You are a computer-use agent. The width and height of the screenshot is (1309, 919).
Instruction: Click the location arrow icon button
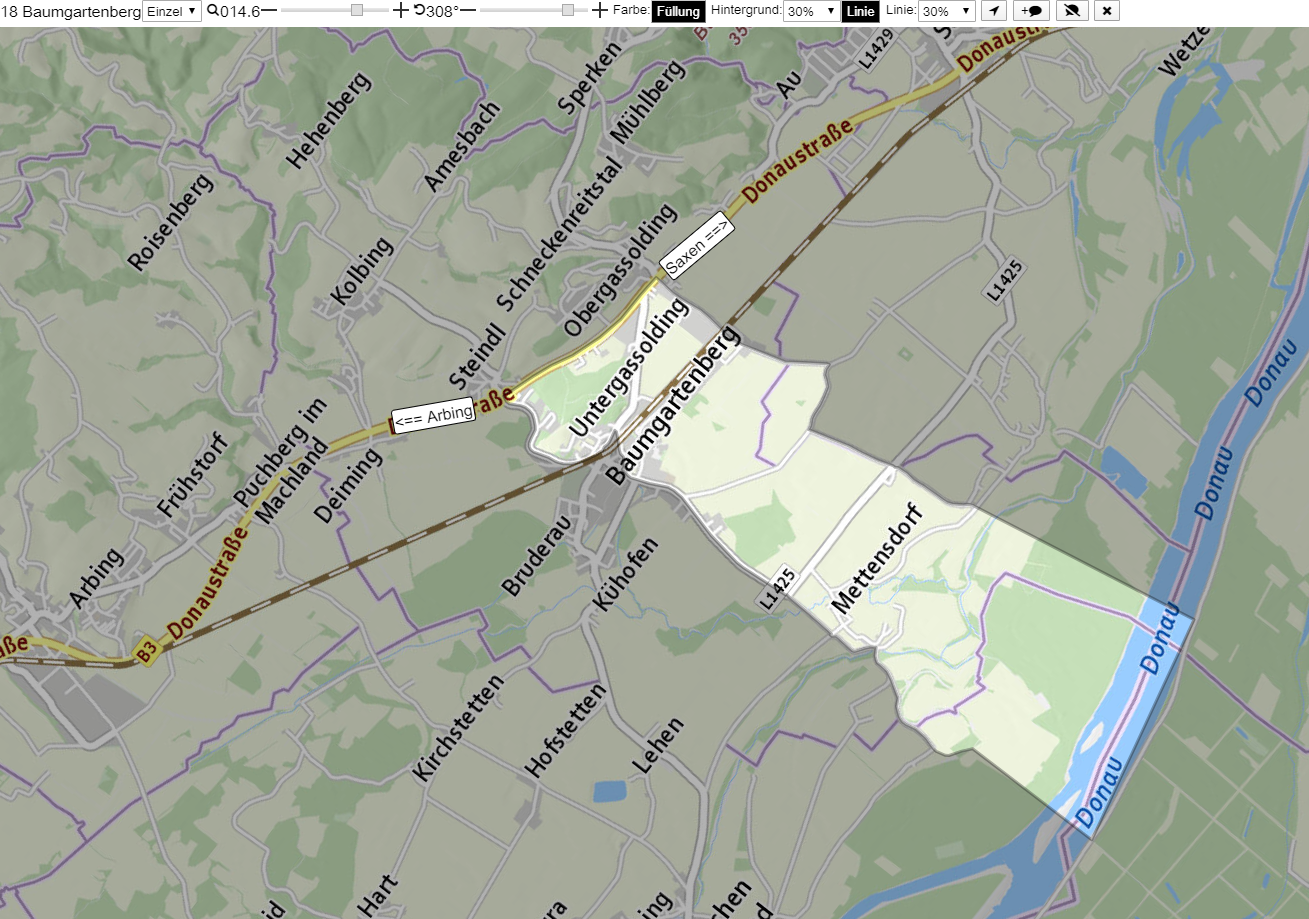(x=993, y=11)
